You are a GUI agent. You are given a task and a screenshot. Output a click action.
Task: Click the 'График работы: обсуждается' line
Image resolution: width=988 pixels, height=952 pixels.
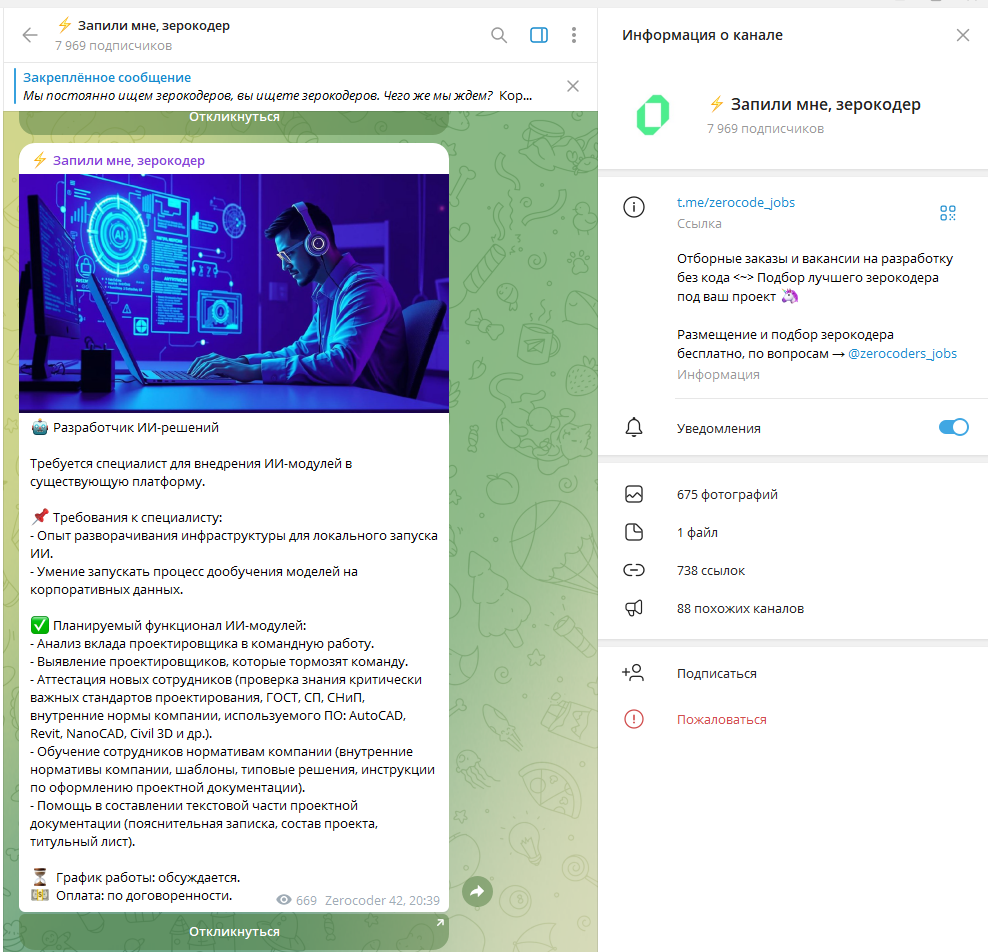coord(147,878)
